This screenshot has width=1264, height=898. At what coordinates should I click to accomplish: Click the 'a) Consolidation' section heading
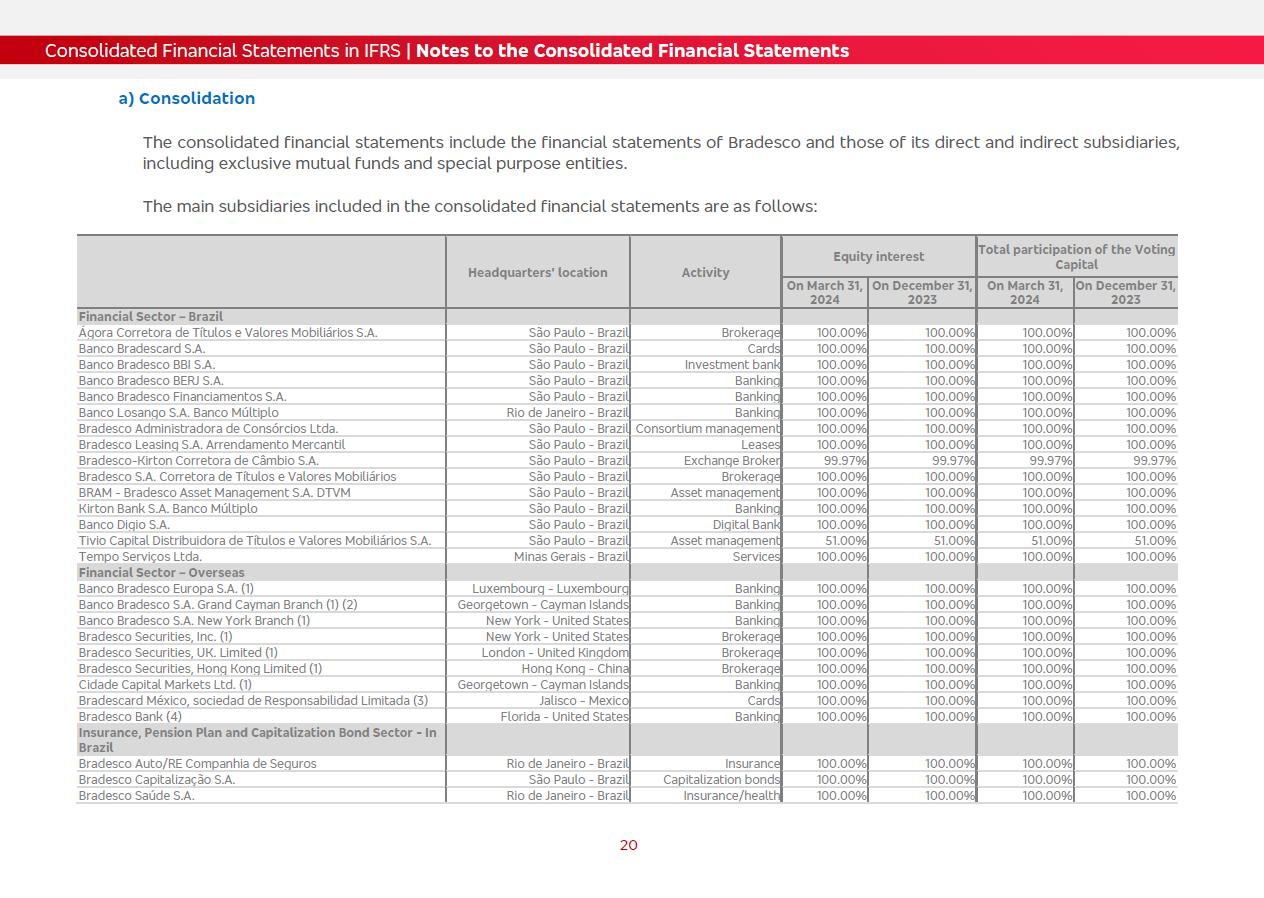187,98
